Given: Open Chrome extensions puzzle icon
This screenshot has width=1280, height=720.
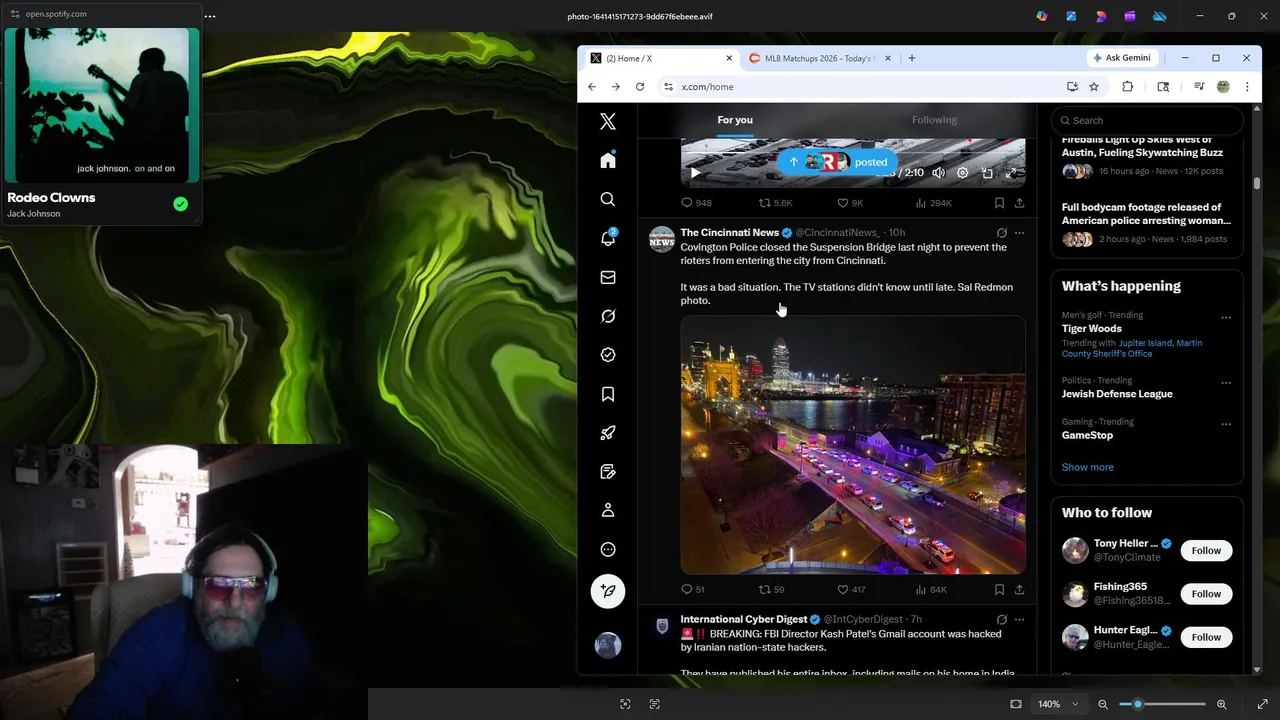Looking at the screenshot, I should click(x=1128, y=87).
